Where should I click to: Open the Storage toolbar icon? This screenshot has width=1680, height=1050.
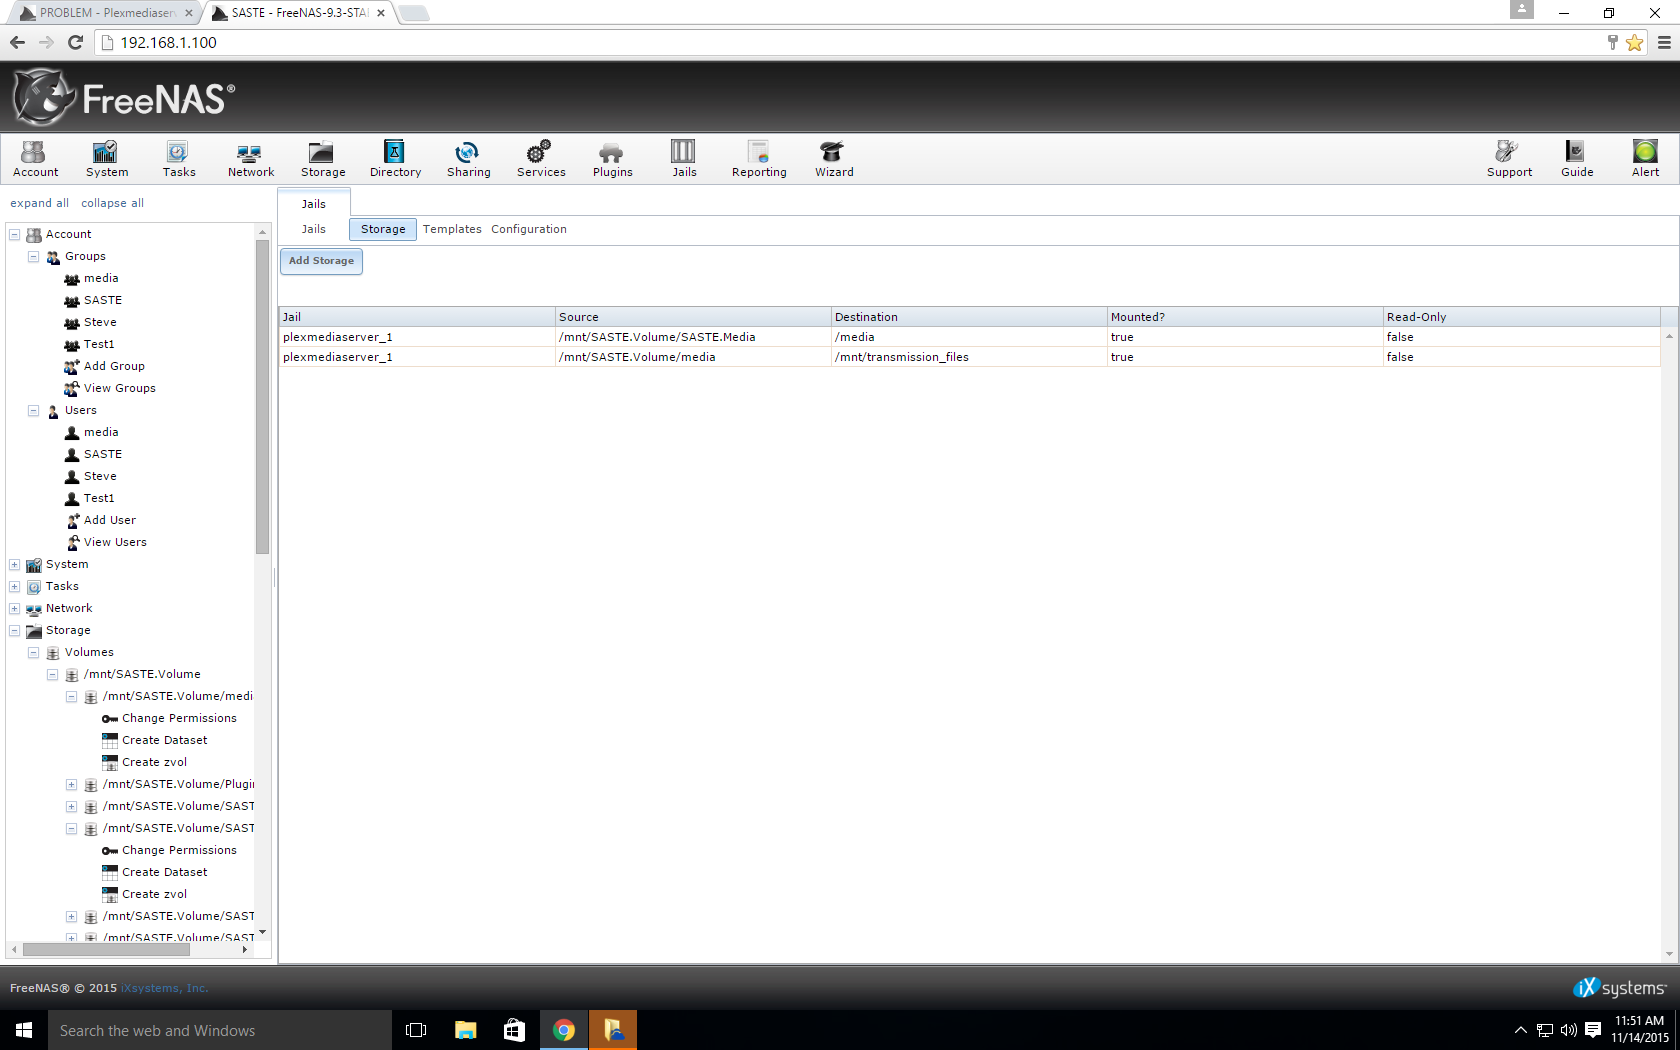coord(322,158)
